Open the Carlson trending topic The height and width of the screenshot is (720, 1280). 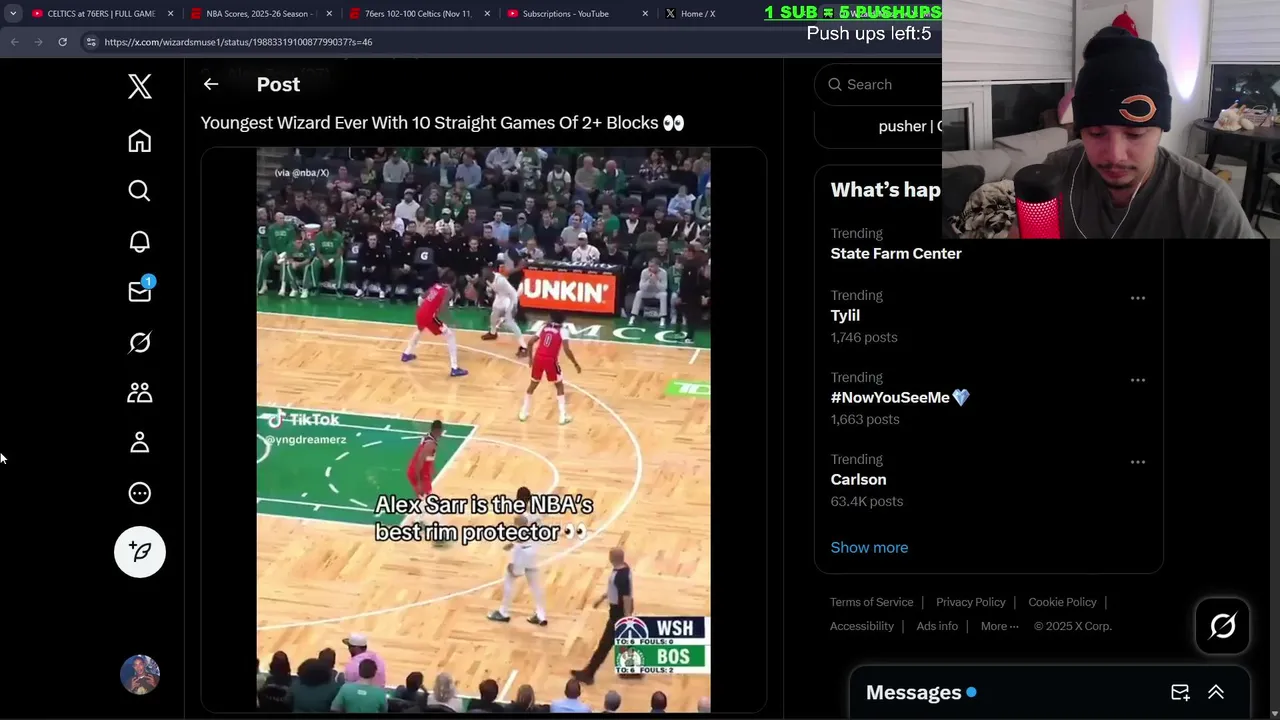[x=858, y=479]
